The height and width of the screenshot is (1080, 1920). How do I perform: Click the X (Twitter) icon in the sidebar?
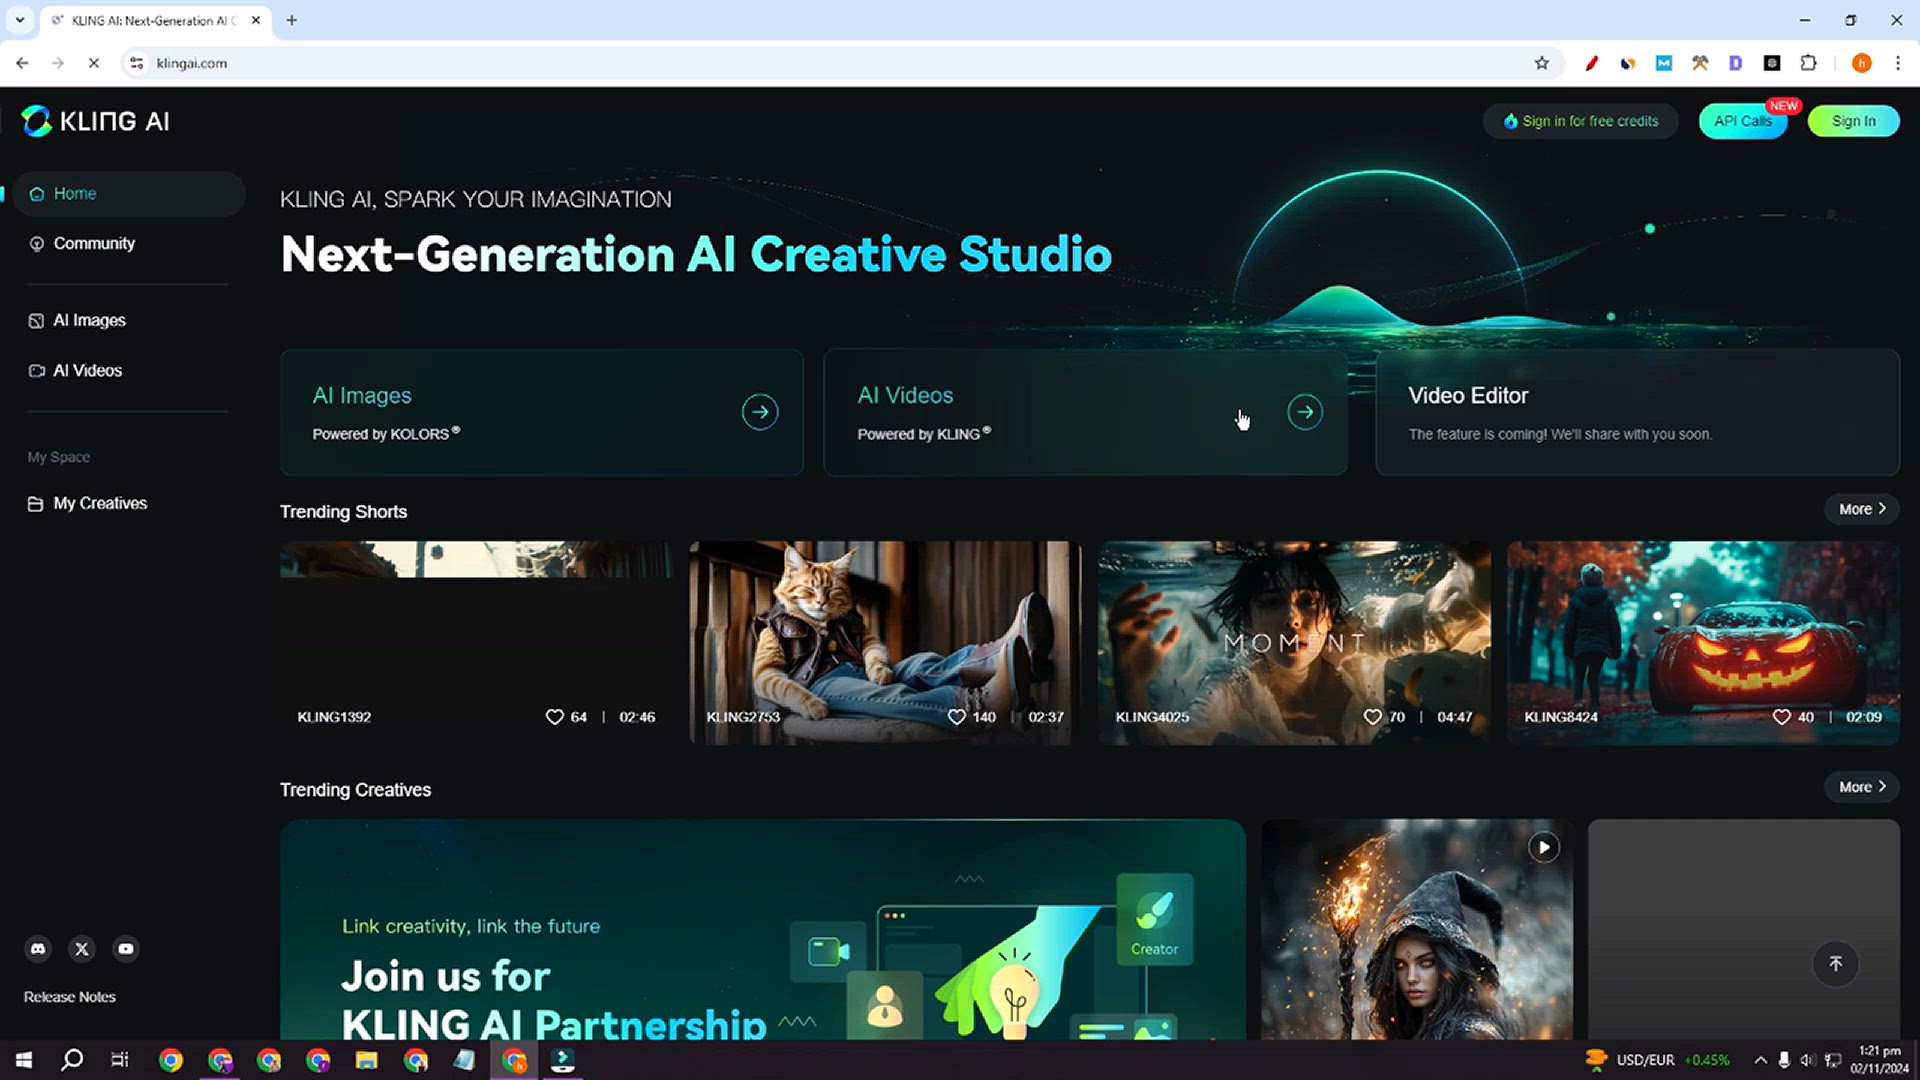click(x=82, y=949)
